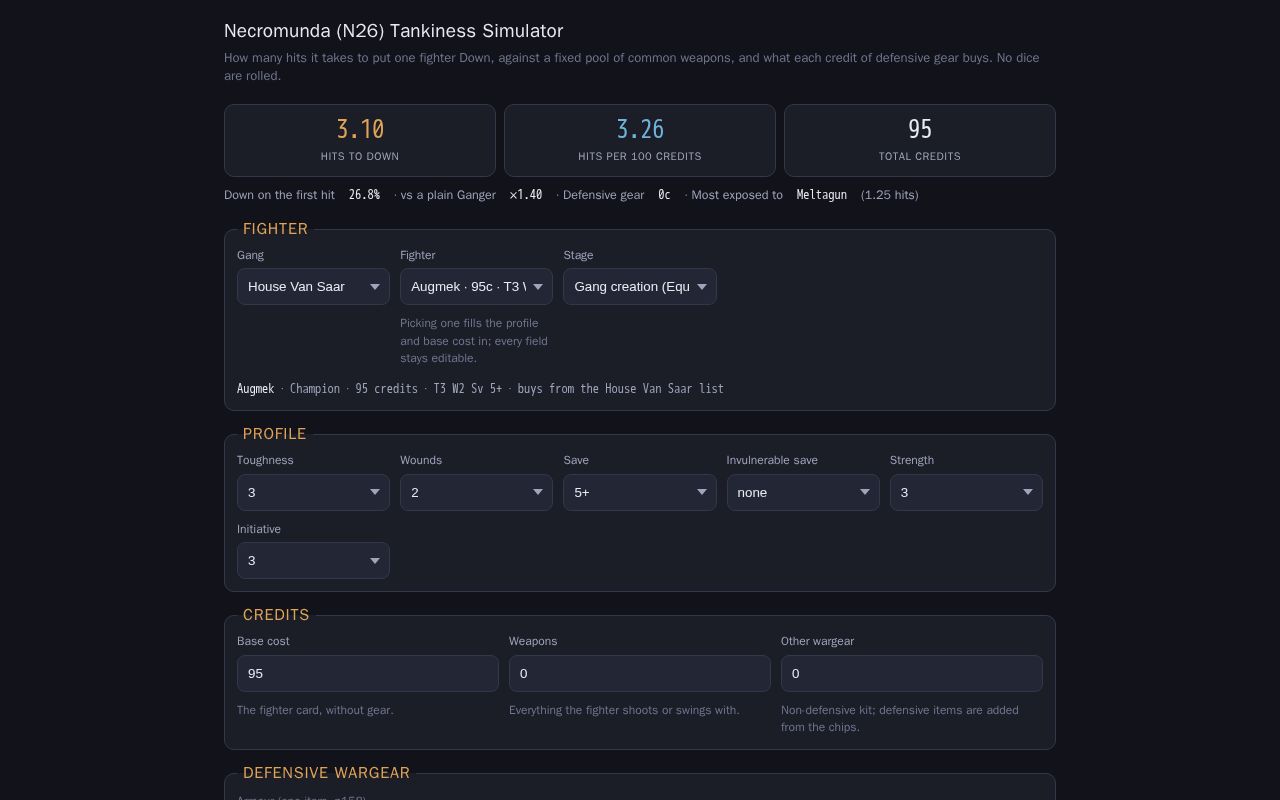Click the Weapons credits input field
This screenshot has width=1280, height=800.
640,673
